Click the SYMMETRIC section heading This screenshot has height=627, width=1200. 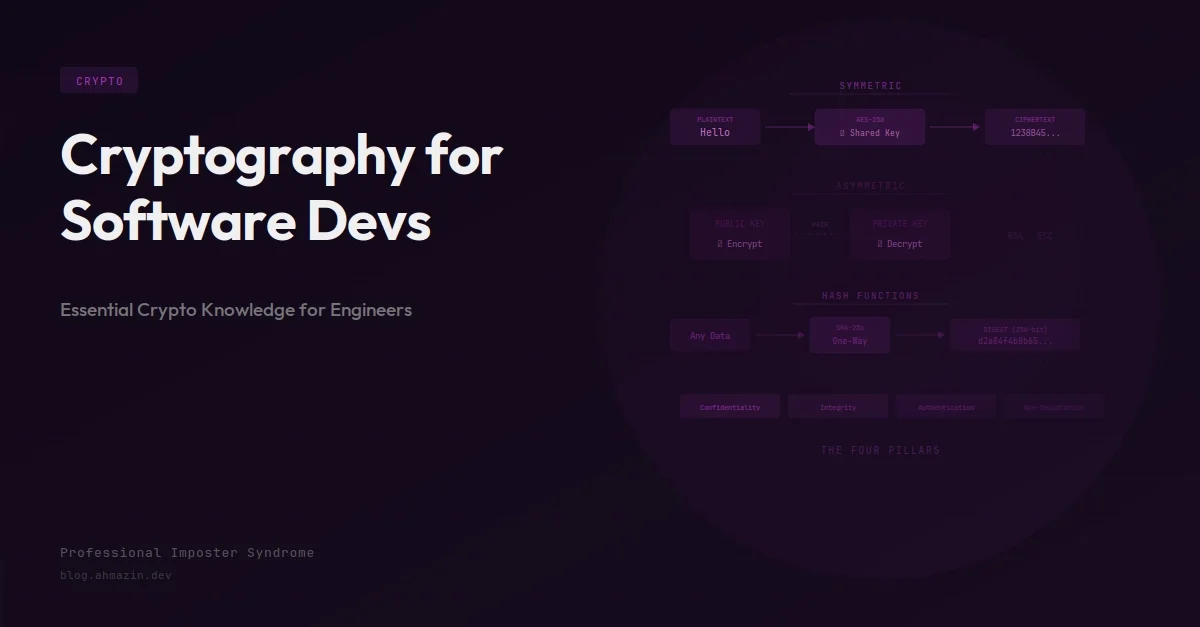point(870,86)
